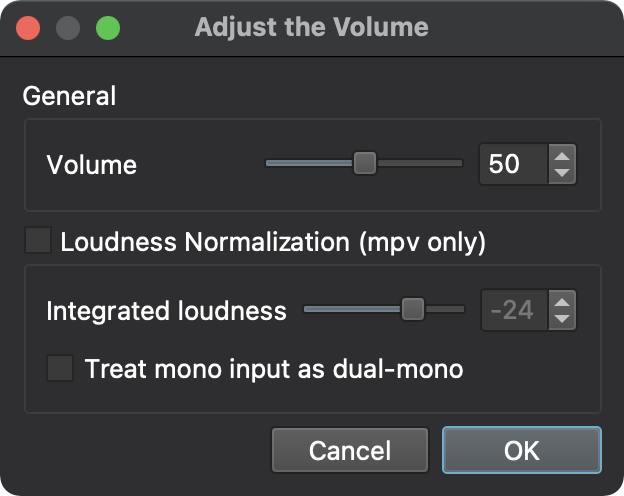This screenshot has width=624, height=496.
Task: Toggle Treat mono input as dual-mono
Action: [60, 368]
